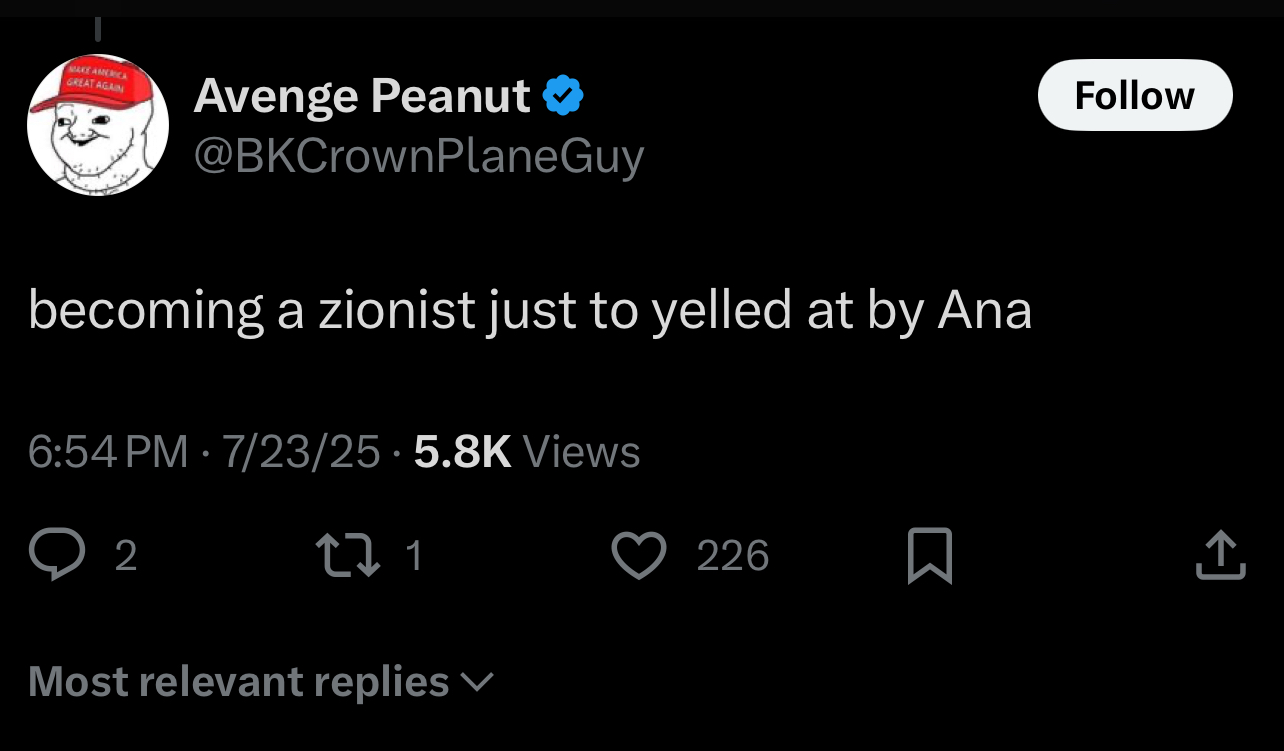Follow the Avenge Peanut account

pyautogui.click(x=1135, y=95)
